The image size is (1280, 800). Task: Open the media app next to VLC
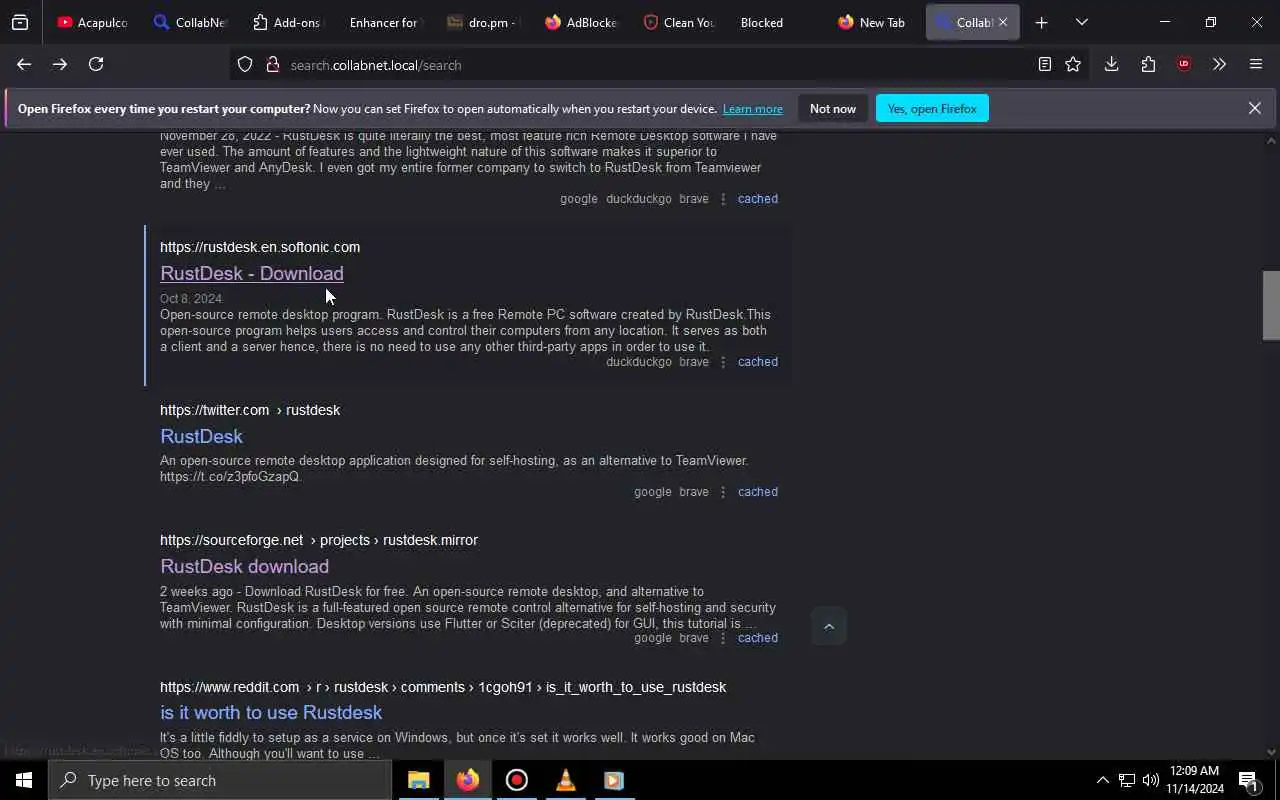(x=614, y=780)
